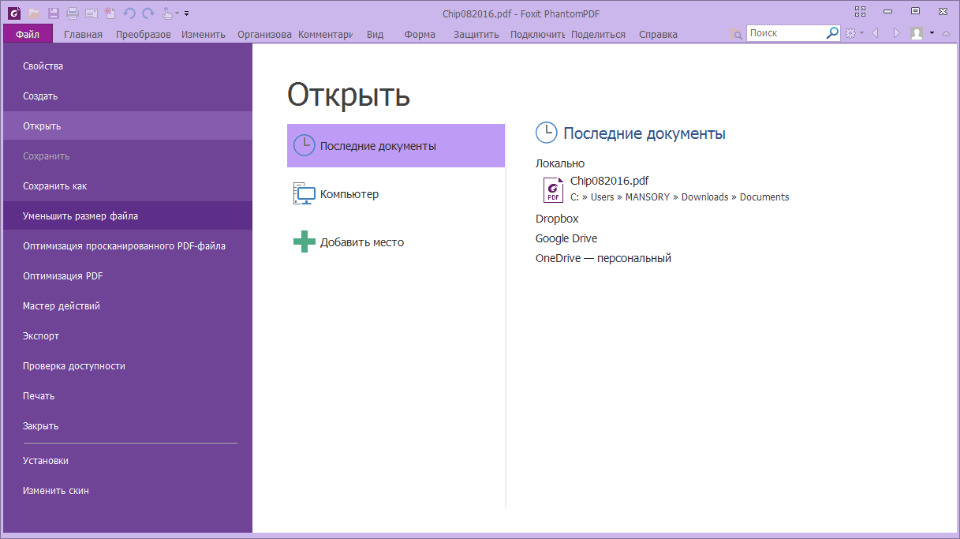Switch to the Главная tab
Screen dimensions: 960x539
click(83, 34)
